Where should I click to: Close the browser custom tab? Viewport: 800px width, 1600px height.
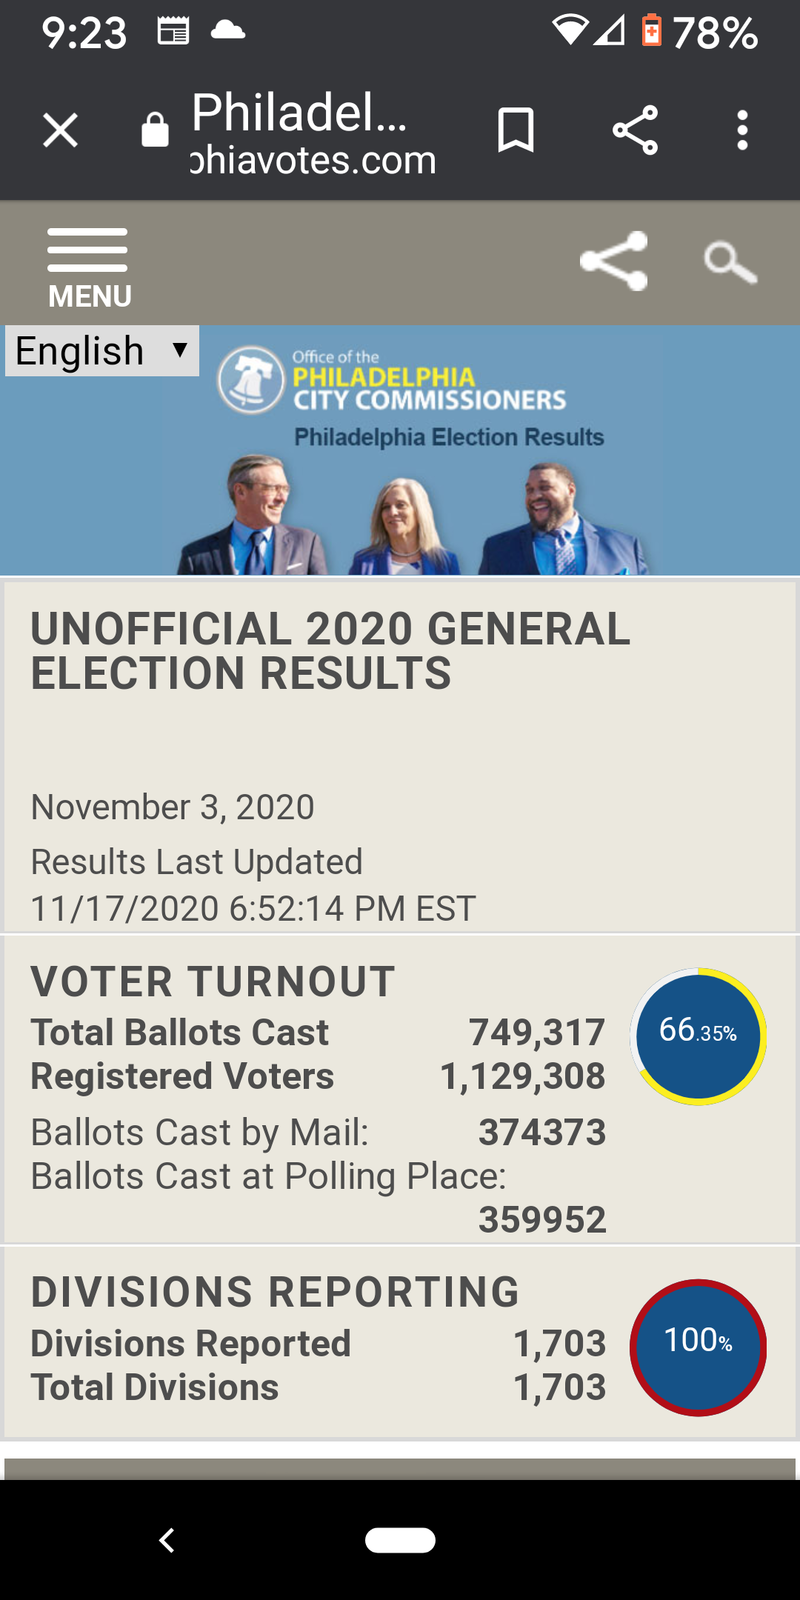[60, 130]
